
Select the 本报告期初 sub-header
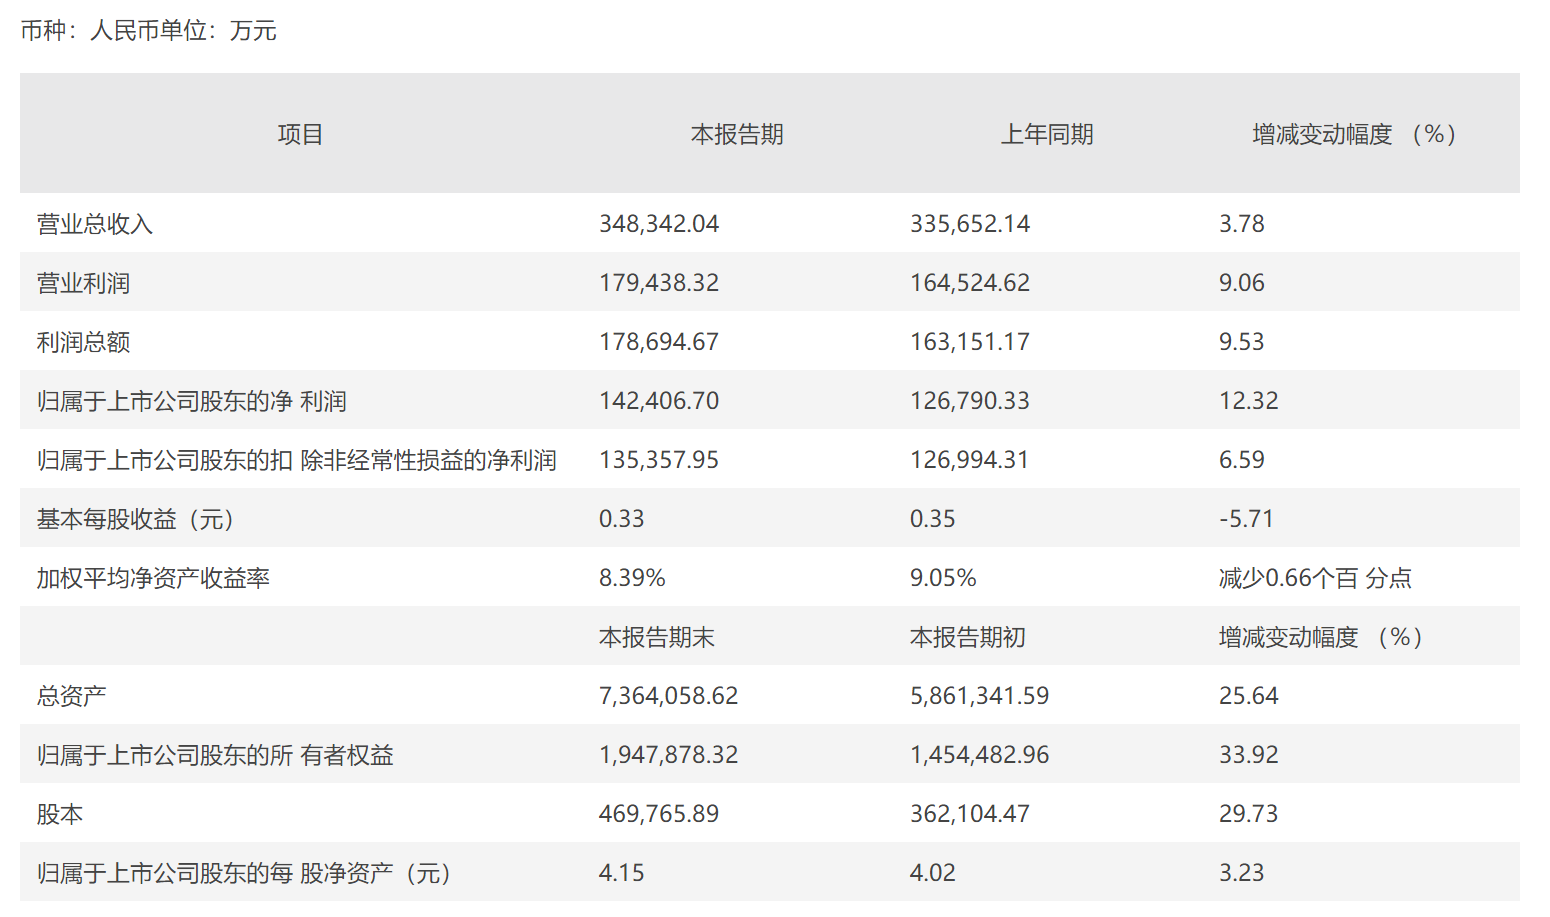(x=968, y=637)
